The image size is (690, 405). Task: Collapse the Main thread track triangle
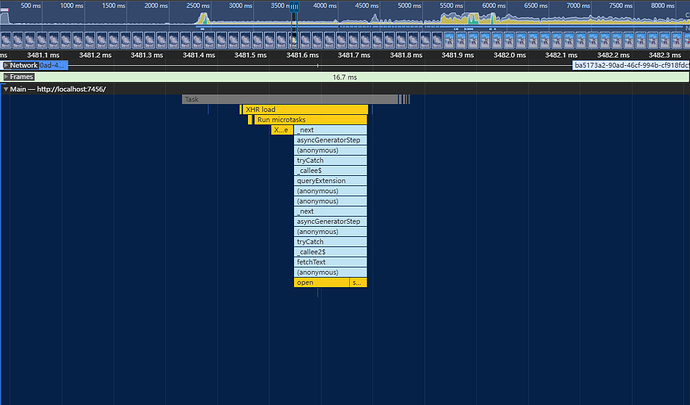tap(6, 89)
